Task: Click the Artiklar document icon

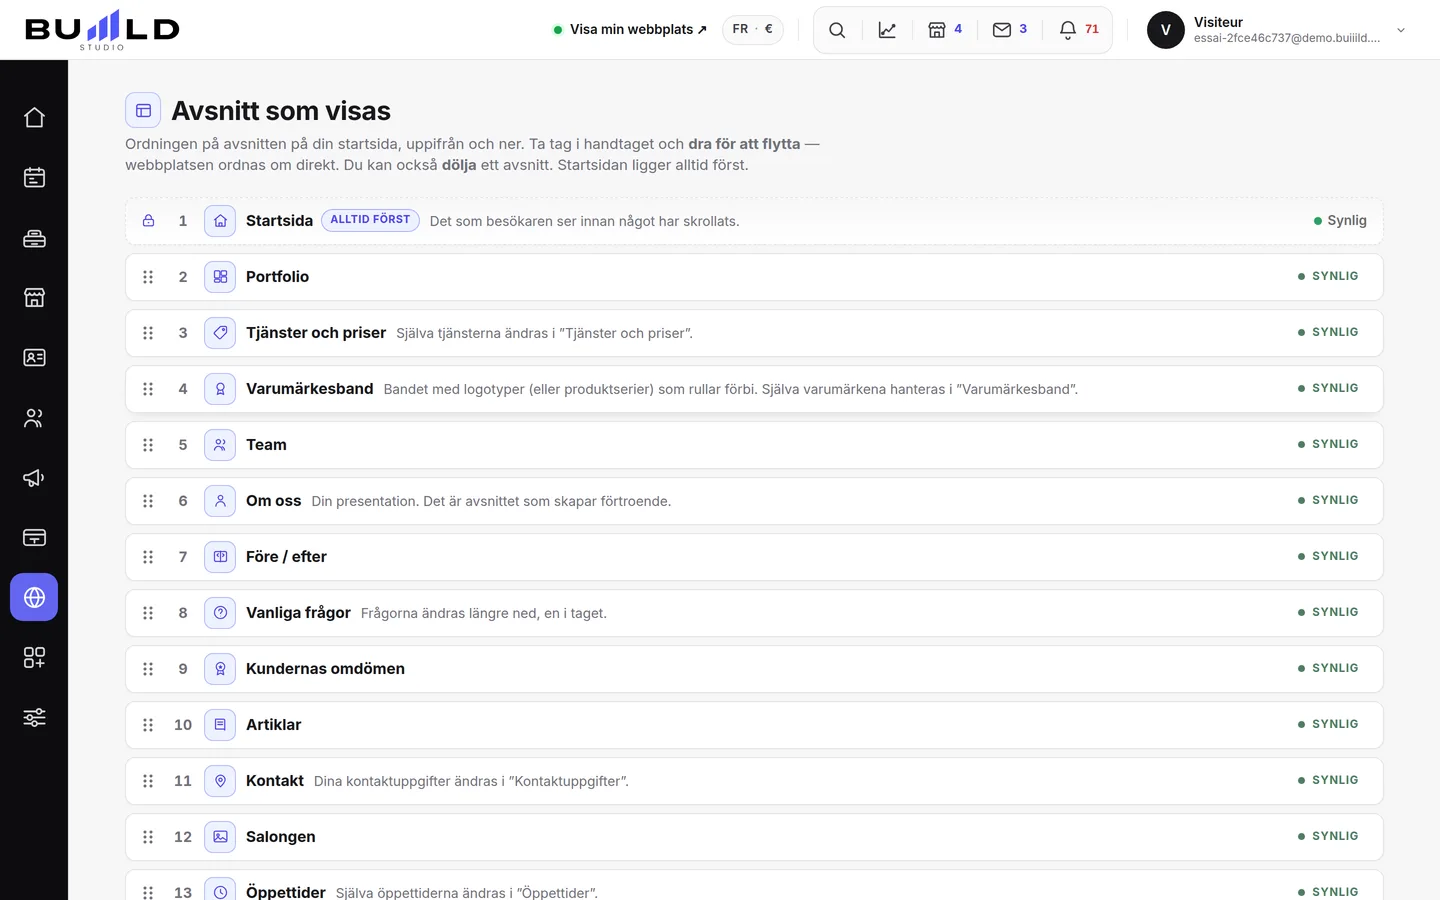Action: point(220,725)
